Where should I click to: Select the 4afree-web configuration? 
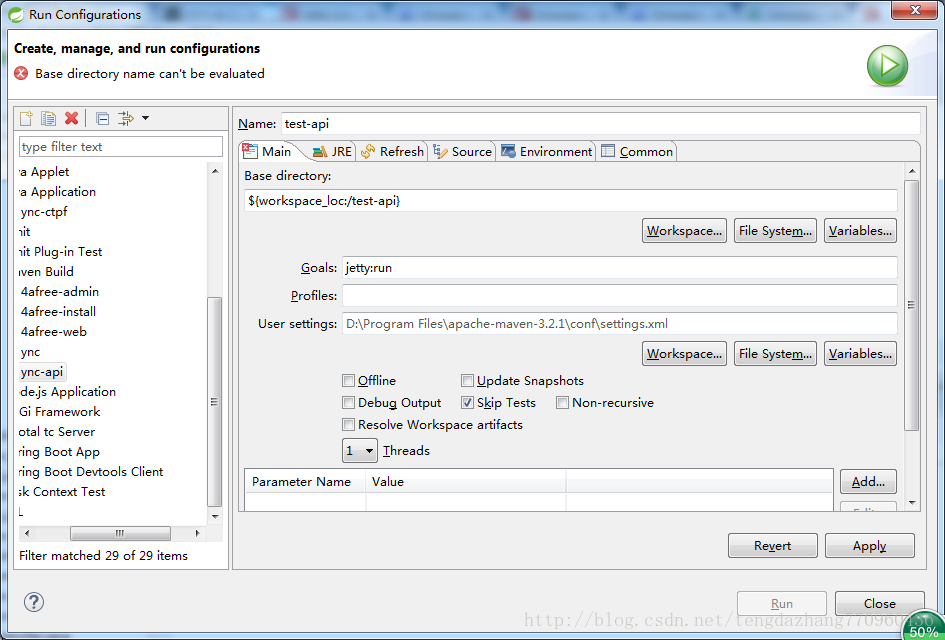click(x=54, y=331)
